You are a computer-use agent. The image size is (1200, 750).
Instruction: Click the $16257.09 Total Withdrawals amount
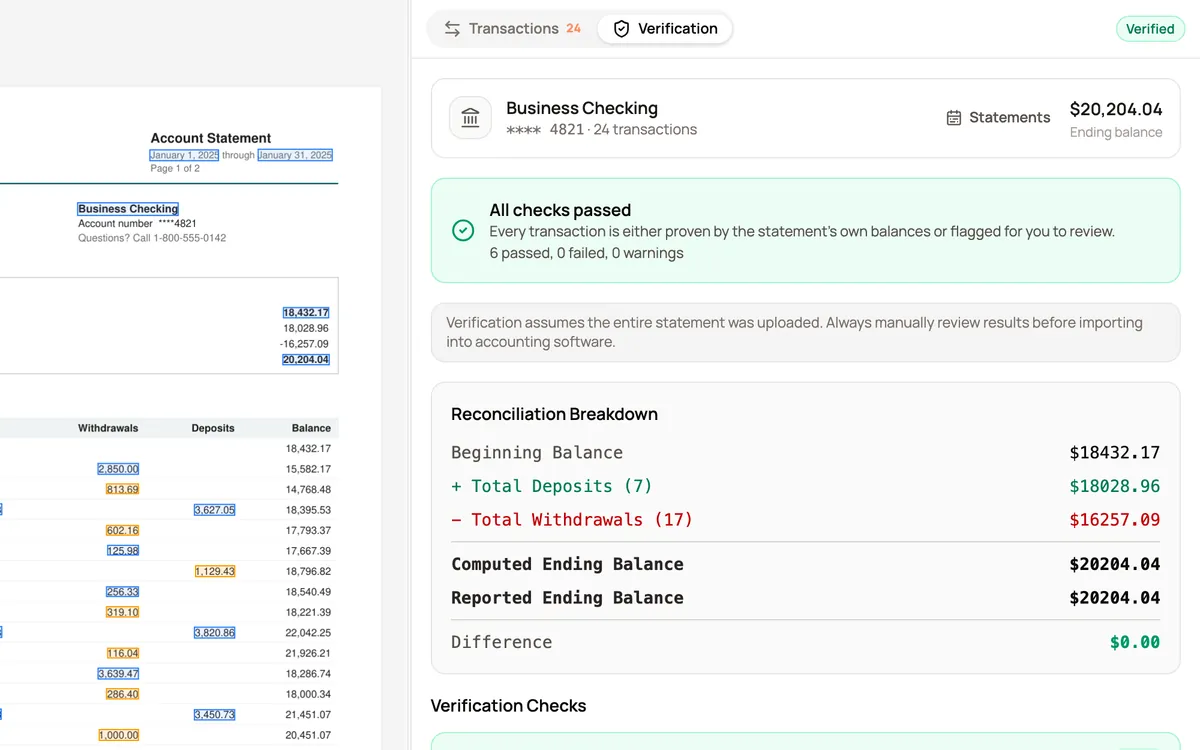(x=1115, y=520)
